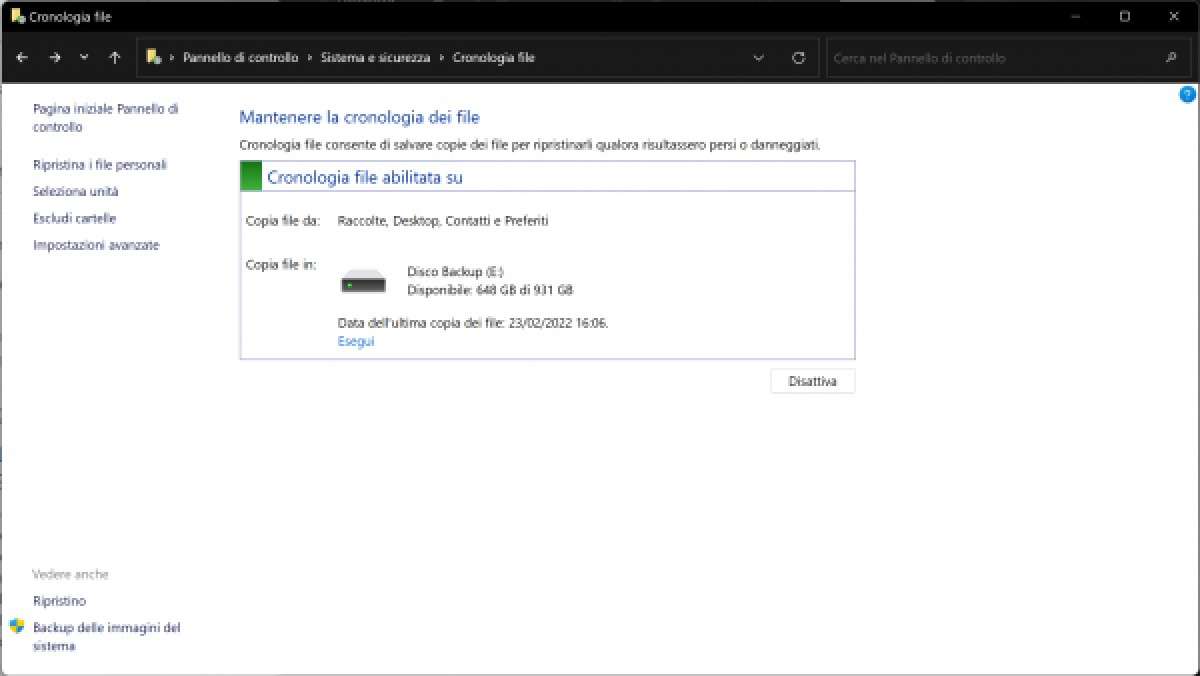This screenshot has height=676, width=1200.
Task: Open Impostazioni avanzate in sidebar
Action: pyautogui.click(x=96, y=246)
